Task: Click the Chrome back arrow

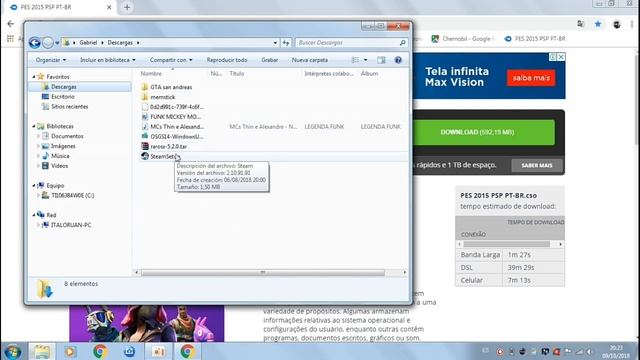Action: 11,24
